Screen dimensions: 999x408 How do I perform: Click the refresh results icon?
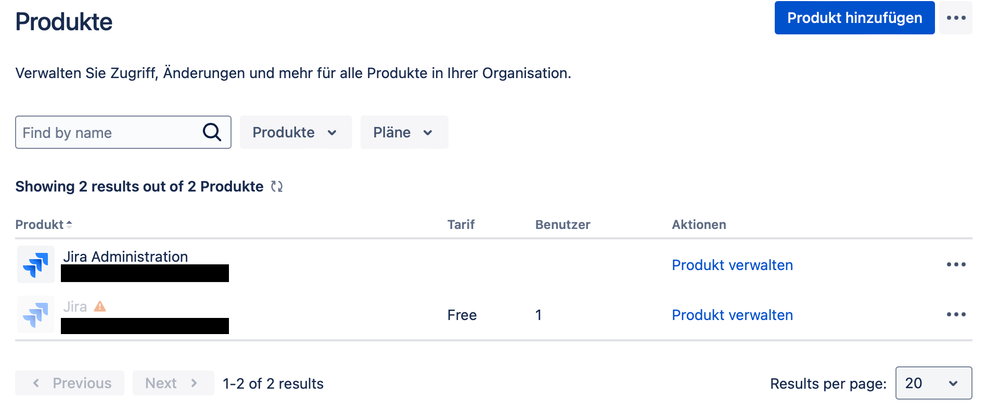(x=277, y=187)
